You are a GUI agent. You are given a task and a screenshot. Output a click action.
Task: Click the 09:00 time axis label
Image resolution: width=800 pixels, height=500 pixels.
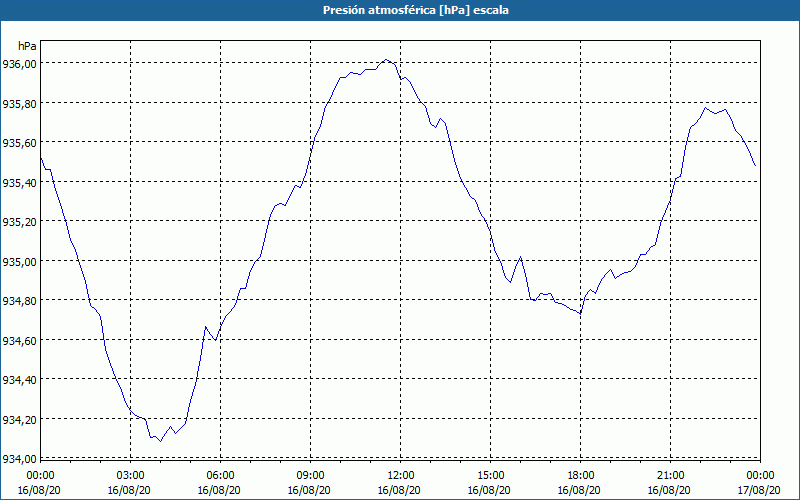coord(311,476)
